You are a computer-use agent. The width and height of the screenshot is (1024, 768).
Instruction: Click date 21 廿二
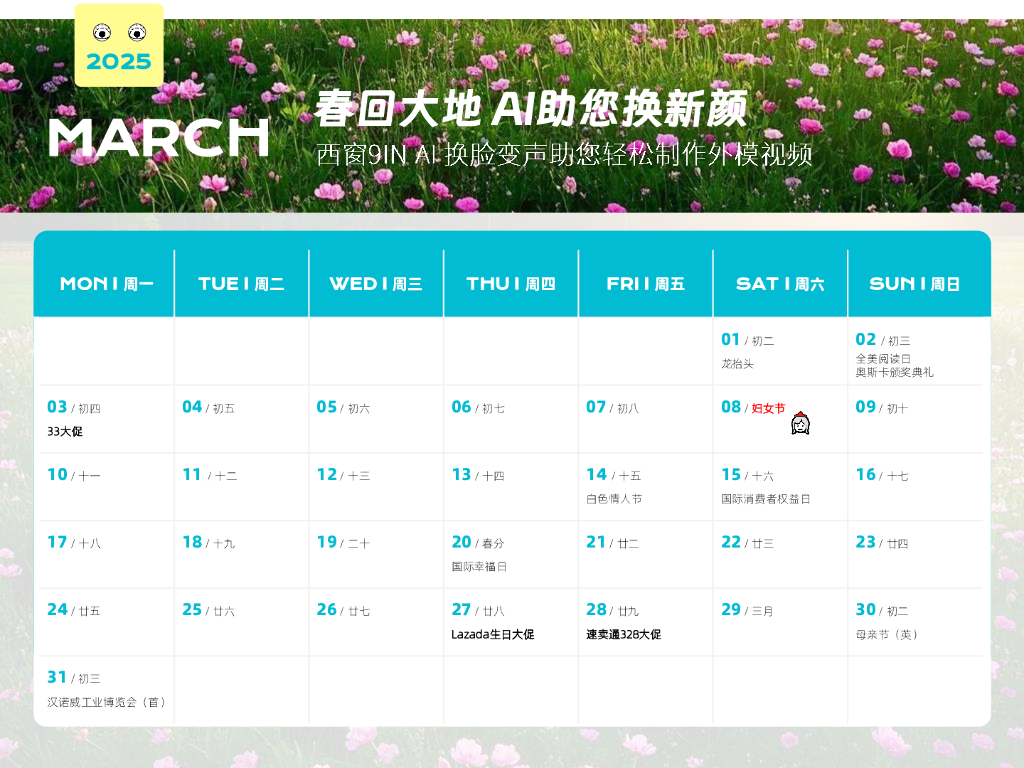(612, 543)
